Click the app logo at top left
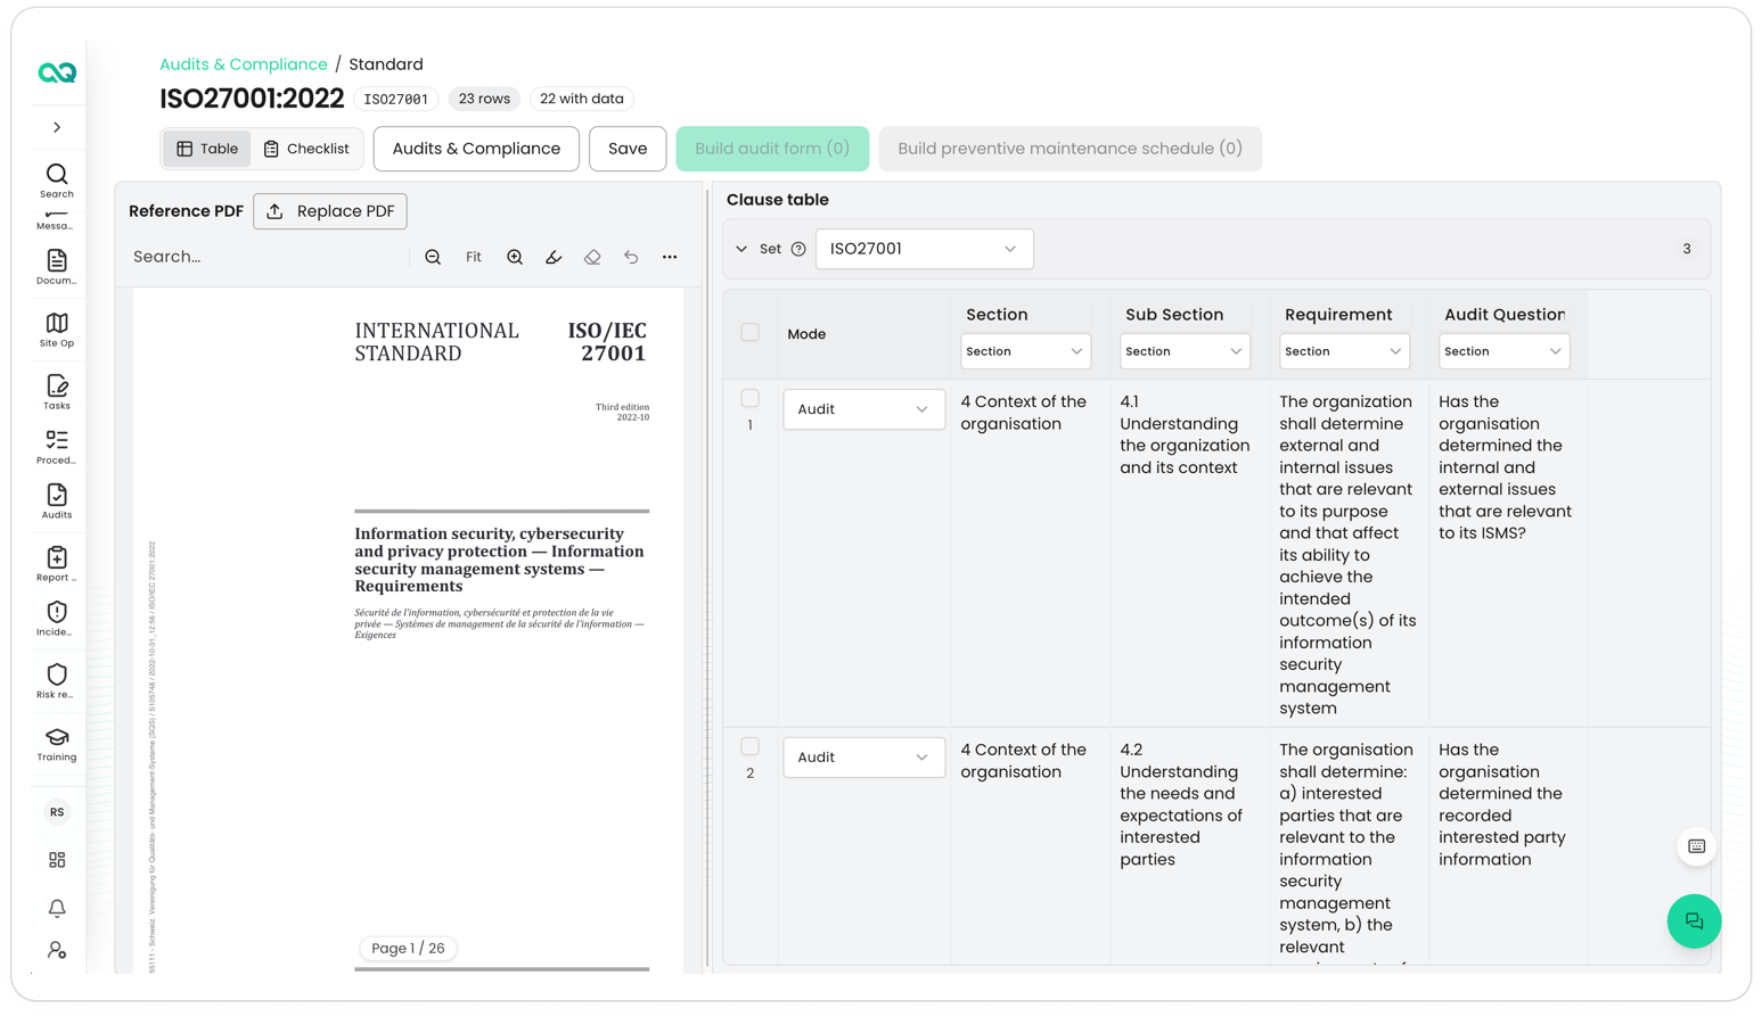This screenshot has height=1016, width=1763. pos(57,72)
